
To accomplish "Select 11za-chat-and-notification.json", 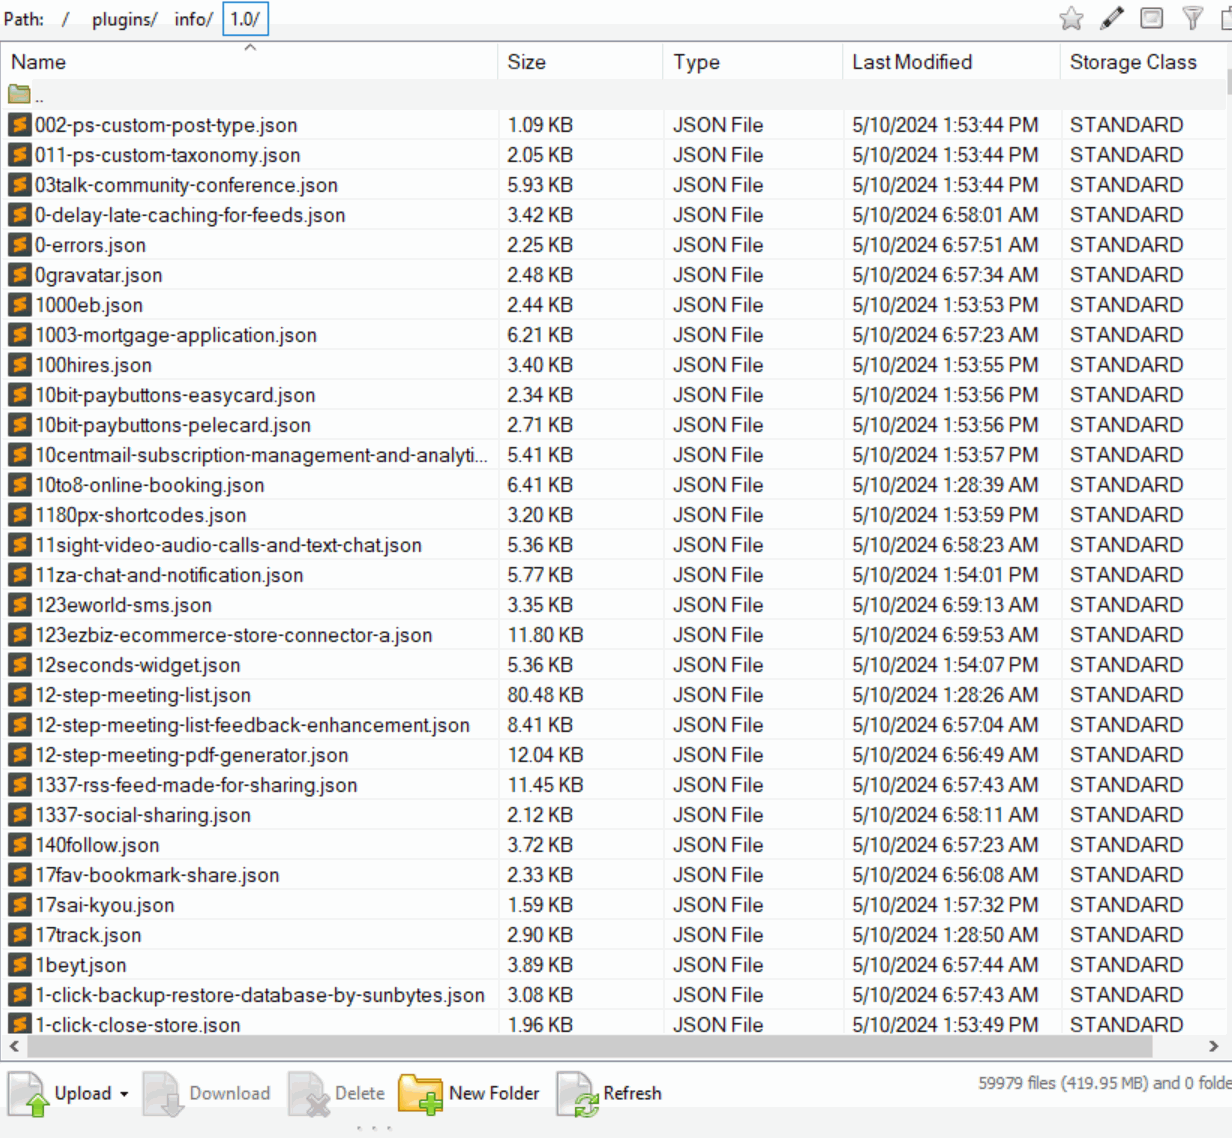I will (169, 575).
